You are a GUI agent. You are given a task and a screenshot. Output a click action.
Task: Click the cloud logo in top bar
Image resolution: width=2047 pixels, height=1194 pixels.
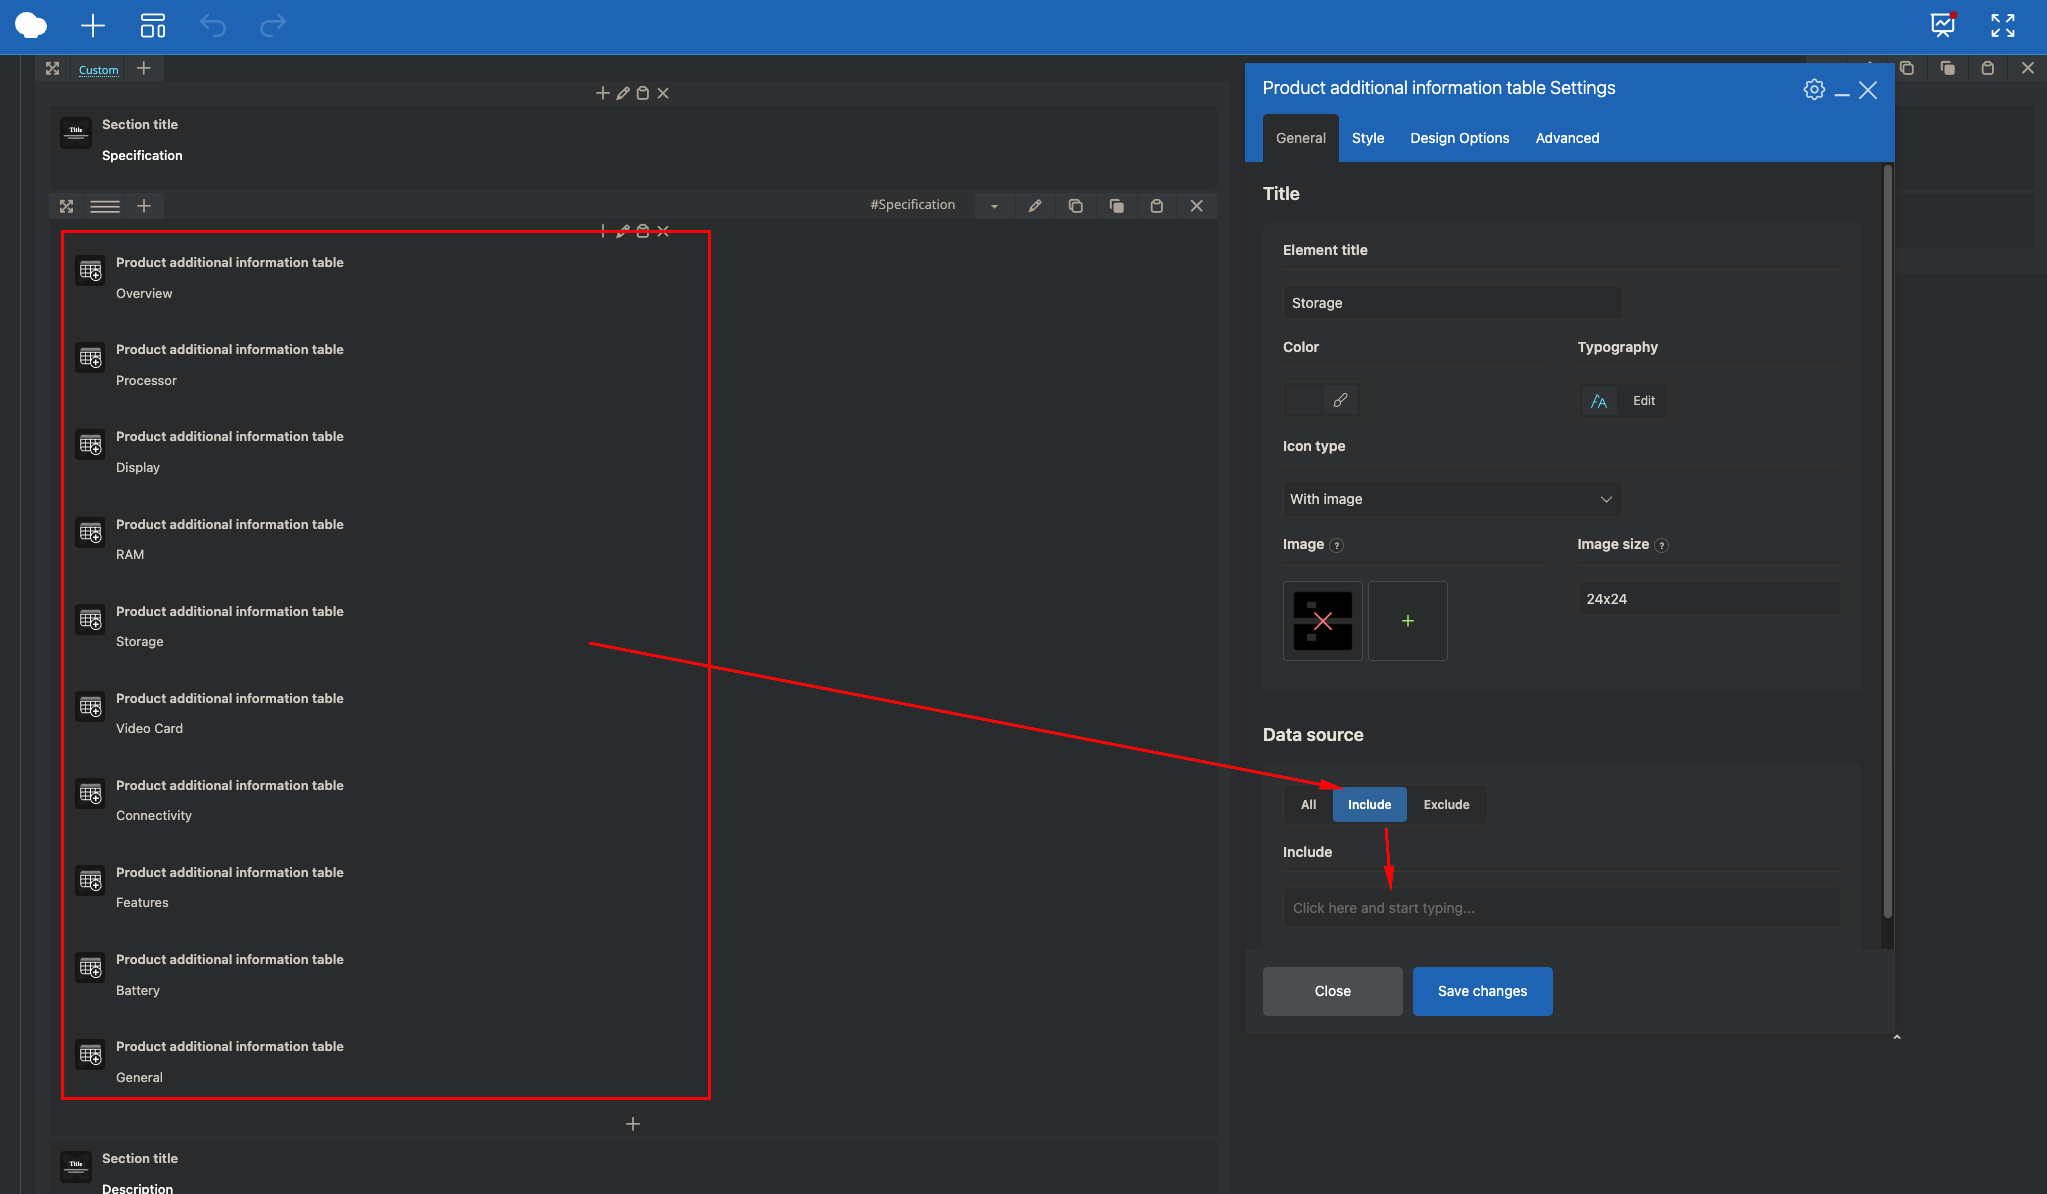pyautogui.click(x=31, y=26)
